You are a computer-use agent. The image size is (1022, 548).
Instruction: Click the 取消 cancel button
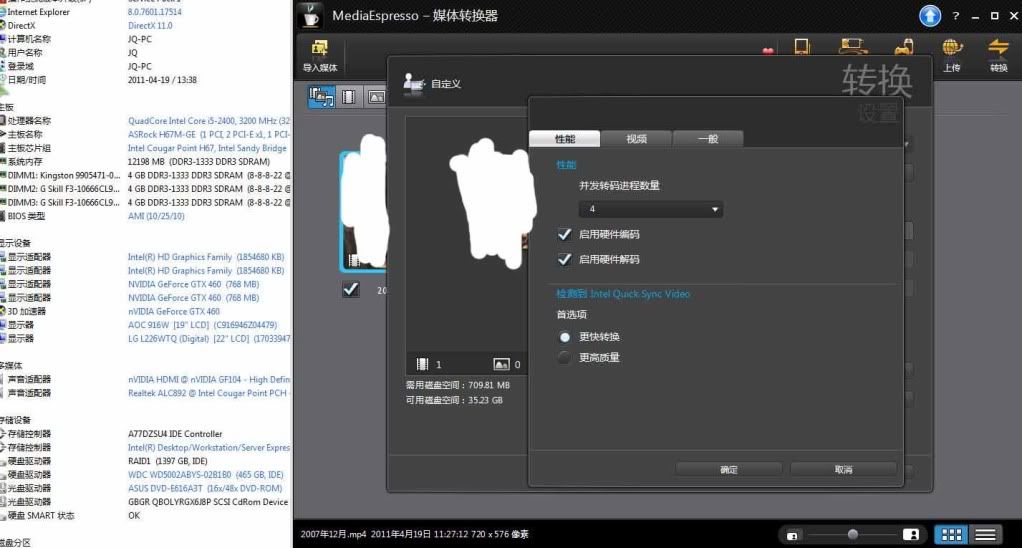click(842, 469)
